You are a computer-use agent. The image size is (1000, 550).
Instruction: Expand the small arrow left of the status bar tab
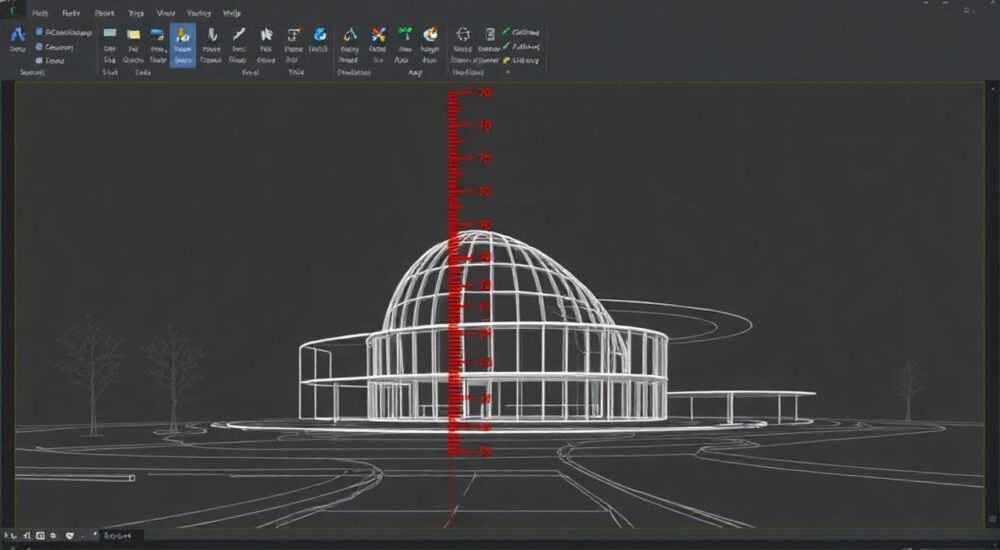coord(95,534)
